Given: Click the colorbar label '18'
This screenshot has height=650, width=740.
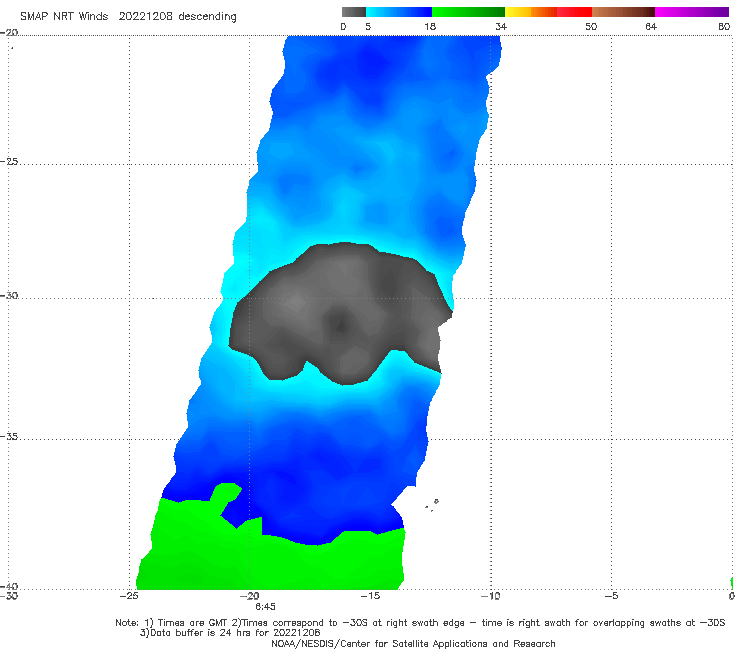Looking at the screenshot, I should pyautogui.click(x=430, y=26).
